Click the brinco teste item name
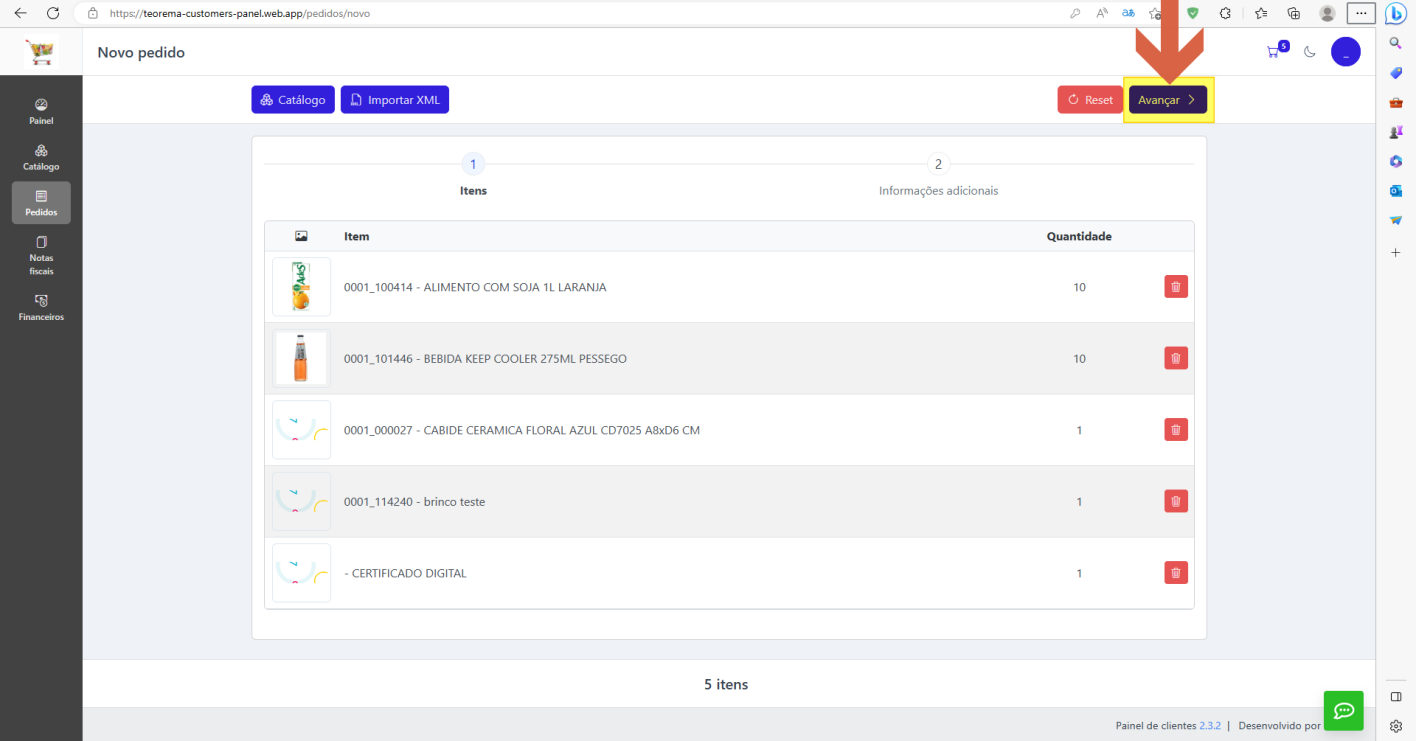Viewport: 1416px width, 741px height. pos(414,502)
